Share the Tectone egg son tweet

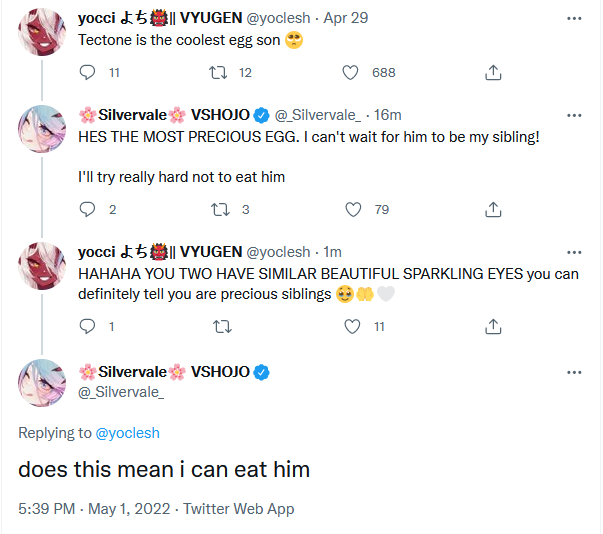point(492,72)
